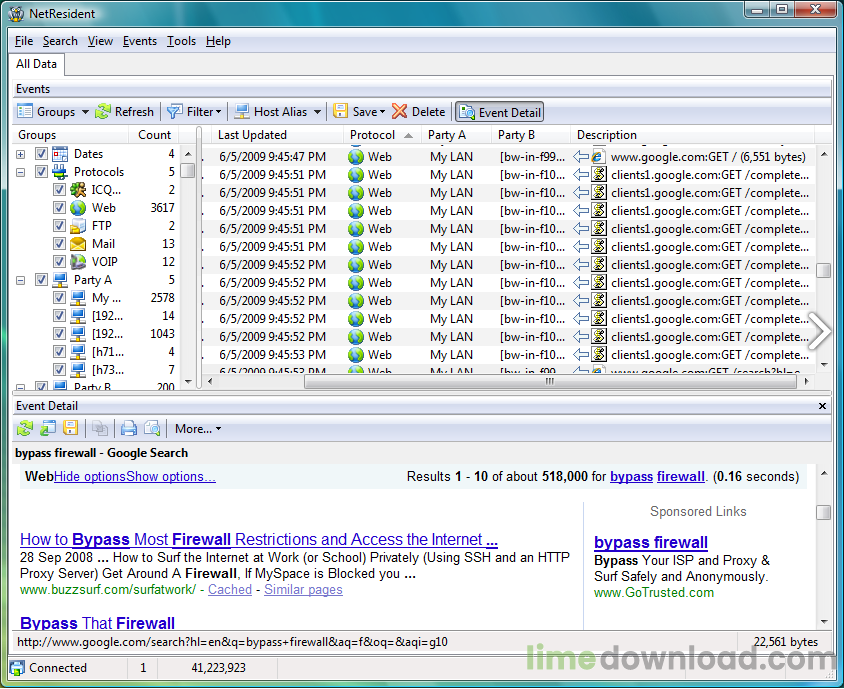Uncheck the VOIP protocol checkbox
844x689 pixels.
pyautogui.click(x=60, y=262)
